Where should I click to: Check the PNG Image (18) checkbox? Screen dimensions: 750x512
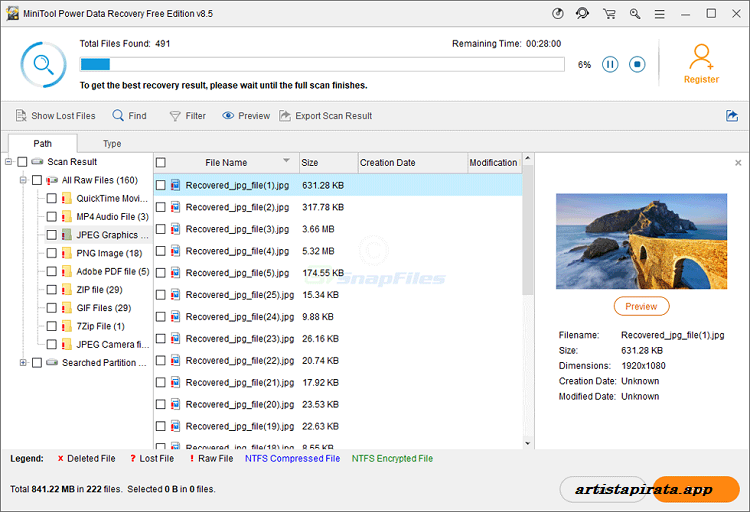(x=52, y=253)
